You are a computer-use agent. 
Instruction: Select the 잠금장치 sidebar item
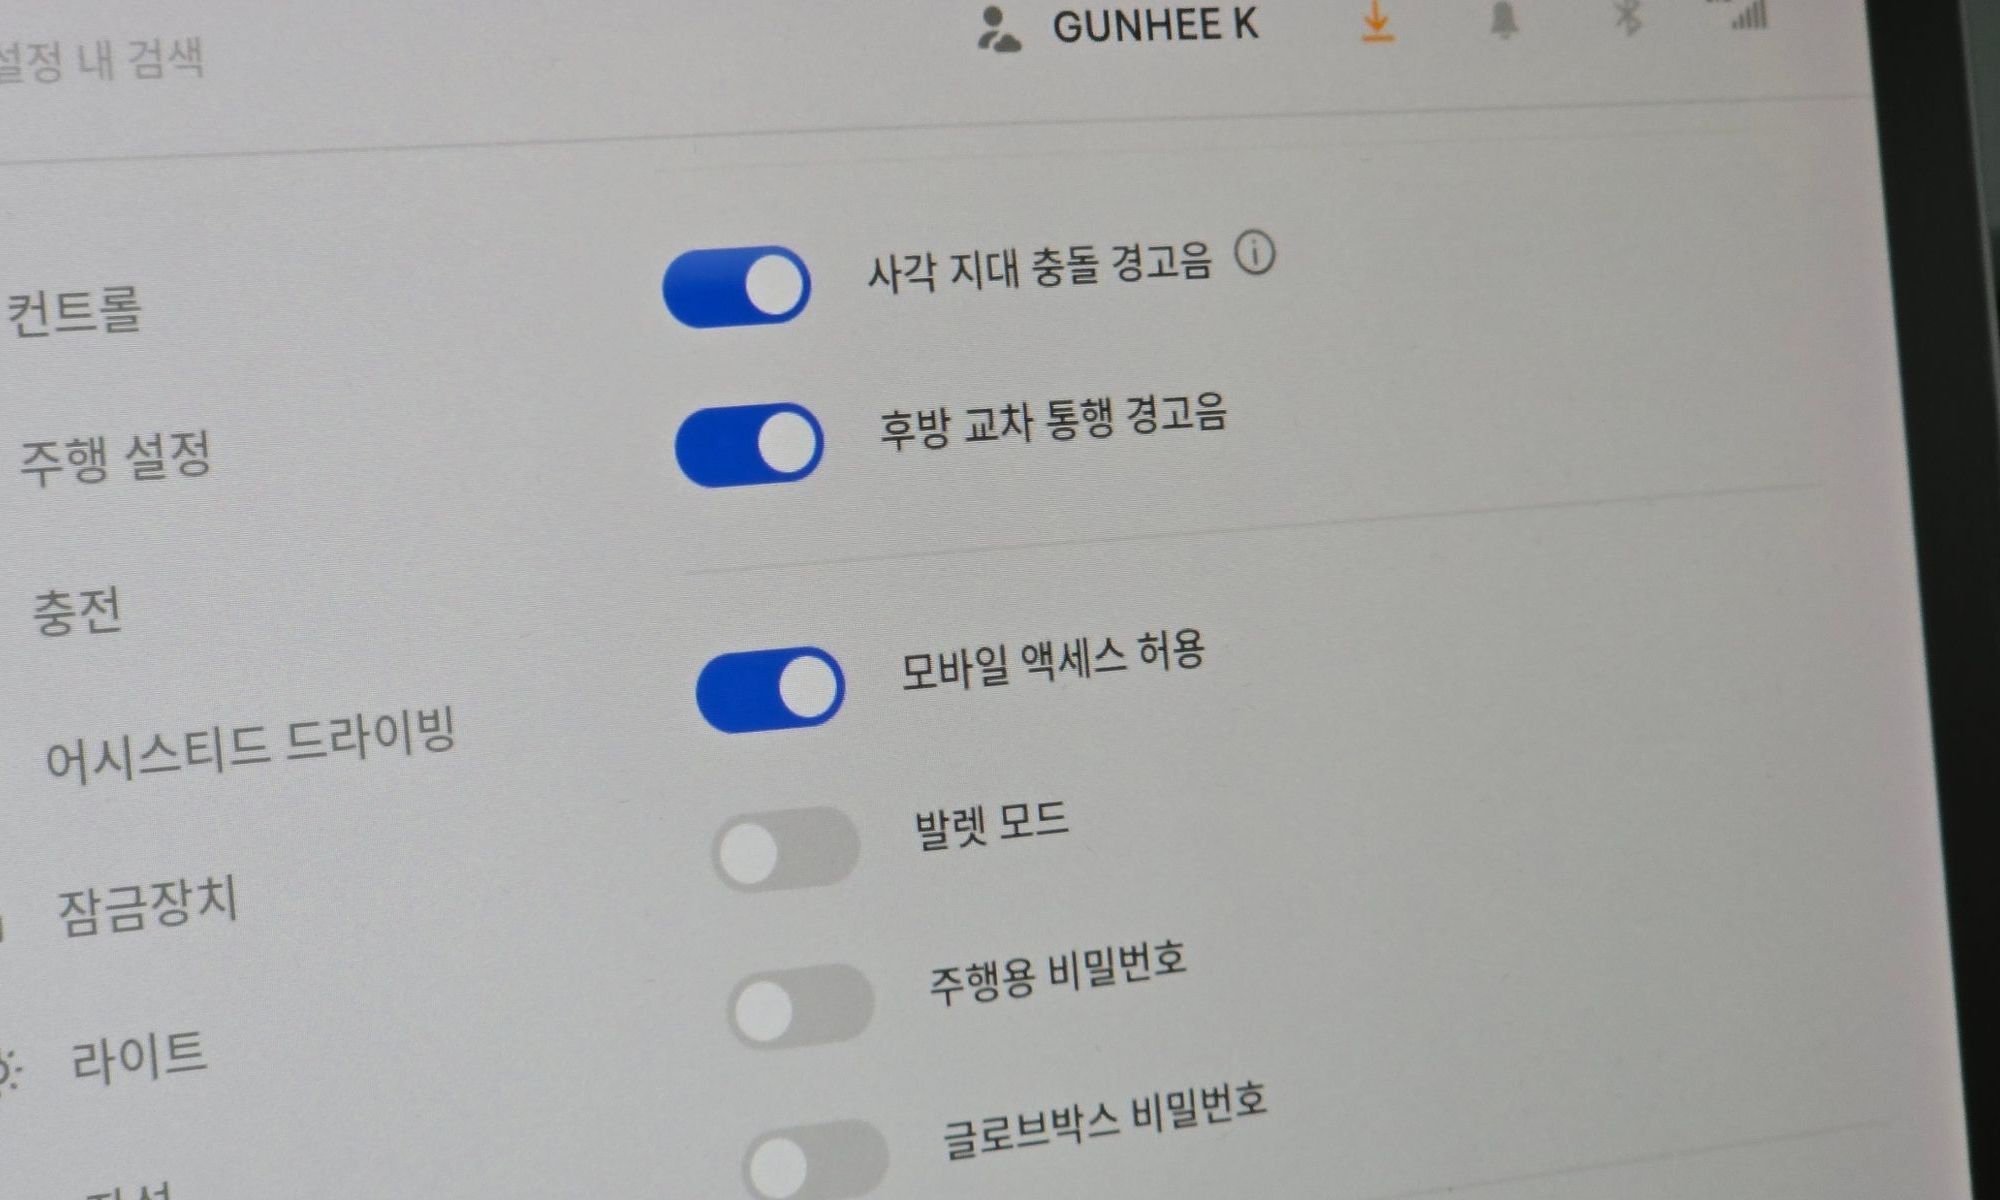point(148,906)
